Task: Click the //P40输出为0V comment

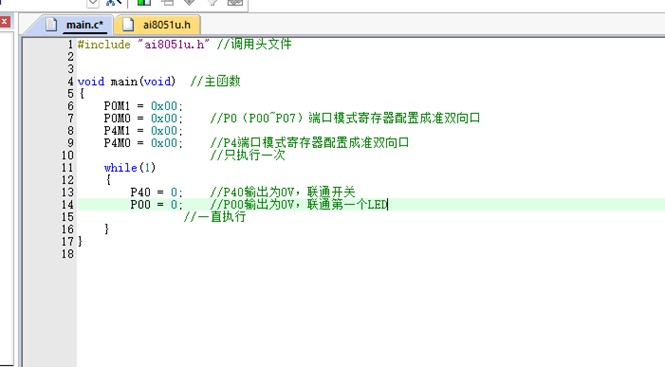Action: [282, 192]
